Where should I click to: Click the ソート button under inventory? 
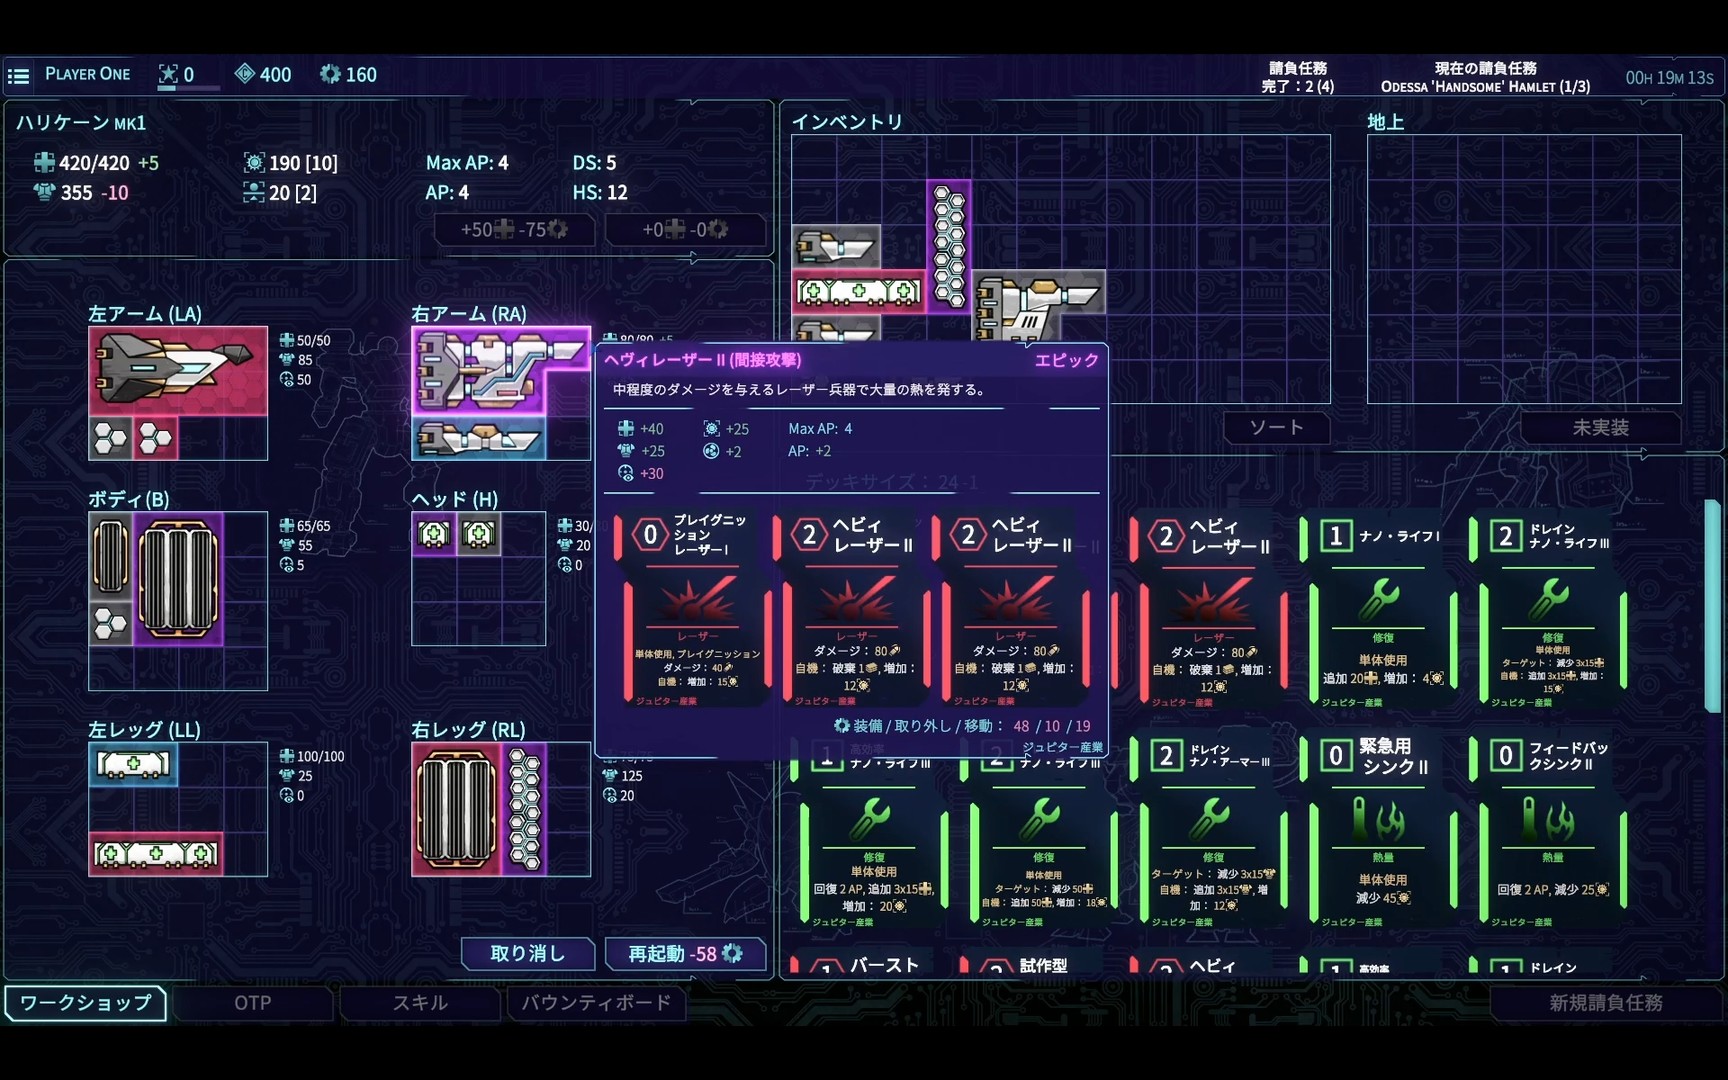coord(1276,428)
